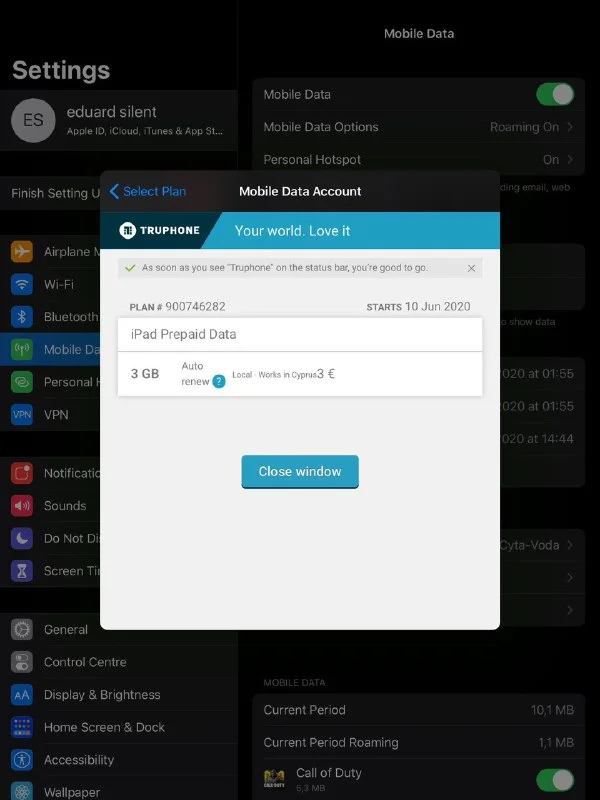Toggle the Mobile Data switch
The width and height of the screenshot is (600, 800).
(555, 95)
